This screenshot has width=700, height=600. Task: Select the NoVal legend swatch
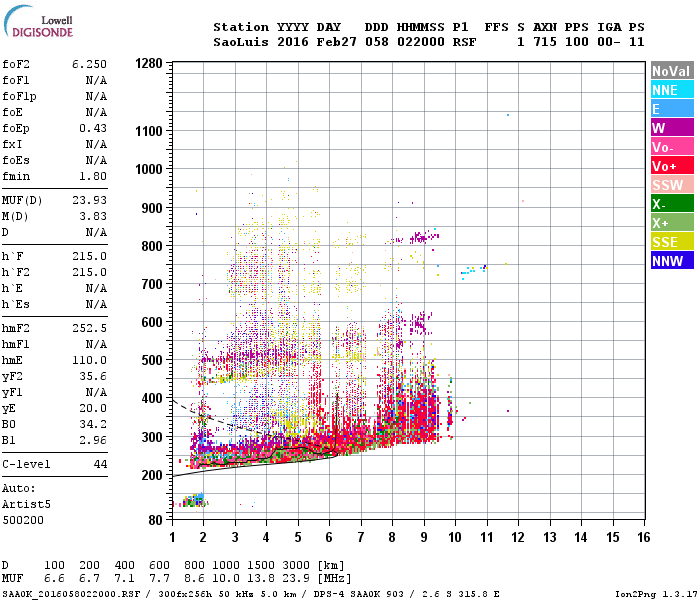(672, 71)
